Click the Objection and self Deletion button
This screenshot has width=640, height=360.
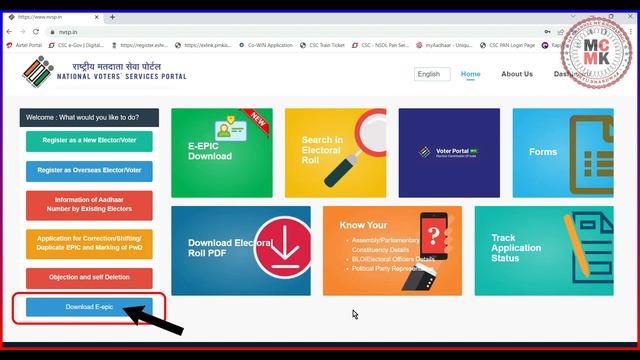point(89,278)
